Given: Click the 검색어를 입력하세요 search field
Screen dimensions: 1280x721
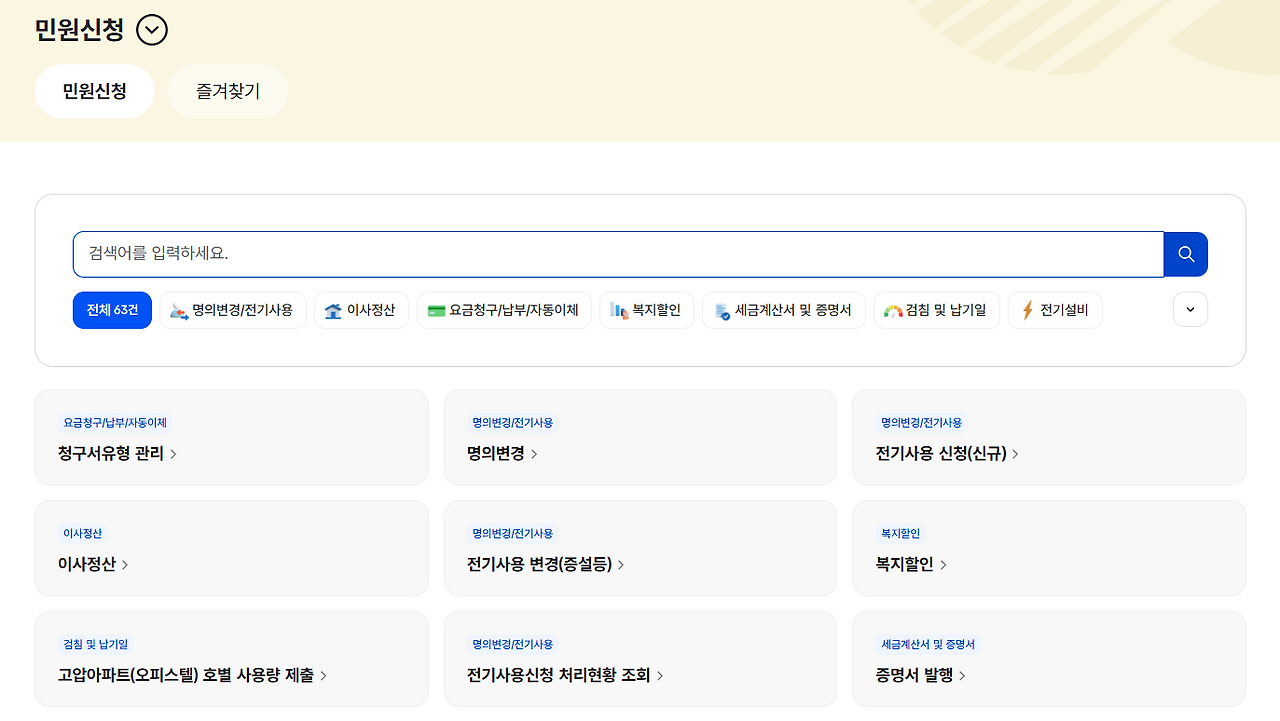Looking at the screenshot, I should click(618, 254).
